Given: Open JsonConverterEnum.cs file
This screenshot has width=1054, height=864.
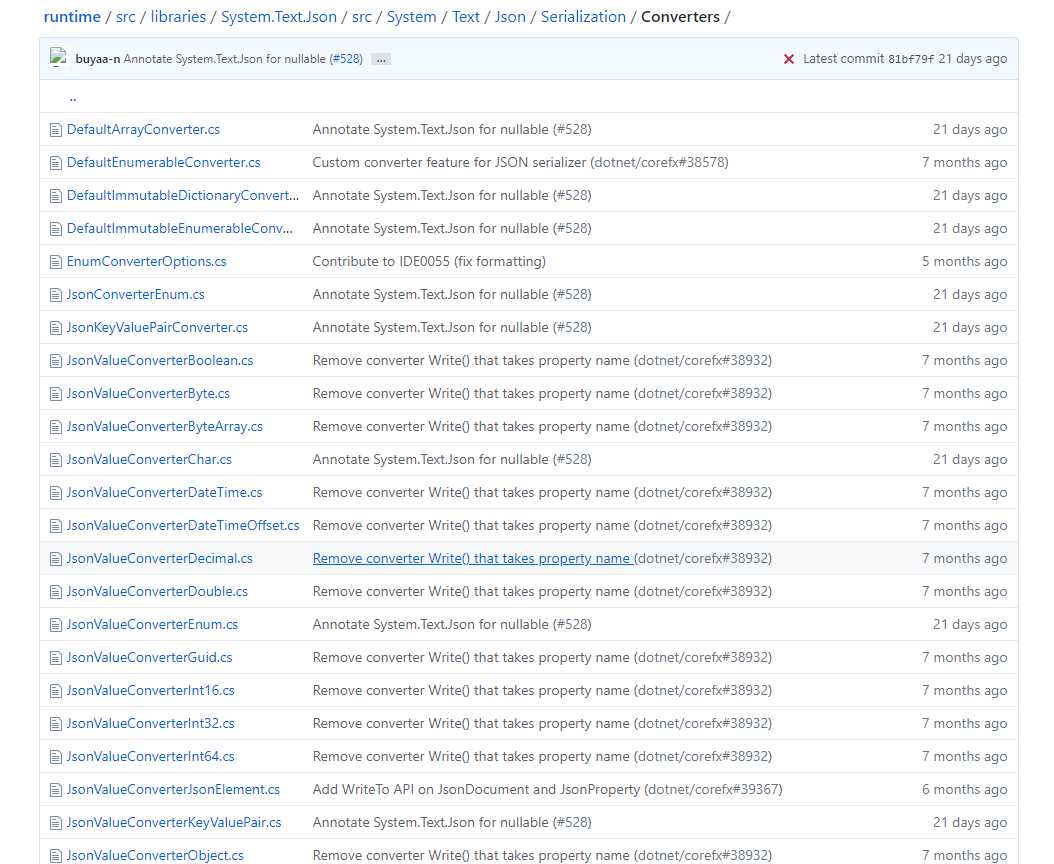Looking at the screenshot, I should pos(136,294).
